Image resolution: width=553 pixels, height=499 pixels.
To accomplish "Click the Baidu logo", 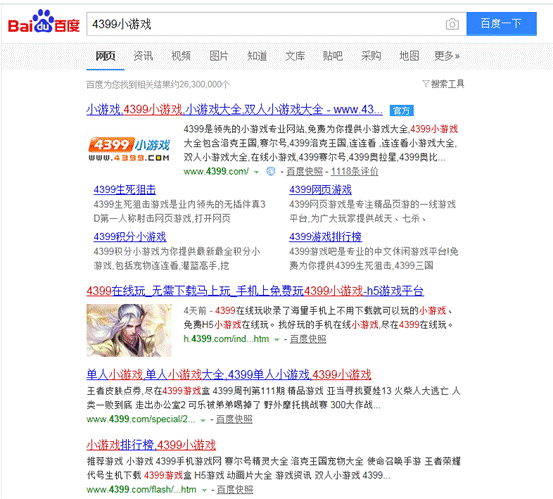I will pyautogui.click(x=44, y=22).
